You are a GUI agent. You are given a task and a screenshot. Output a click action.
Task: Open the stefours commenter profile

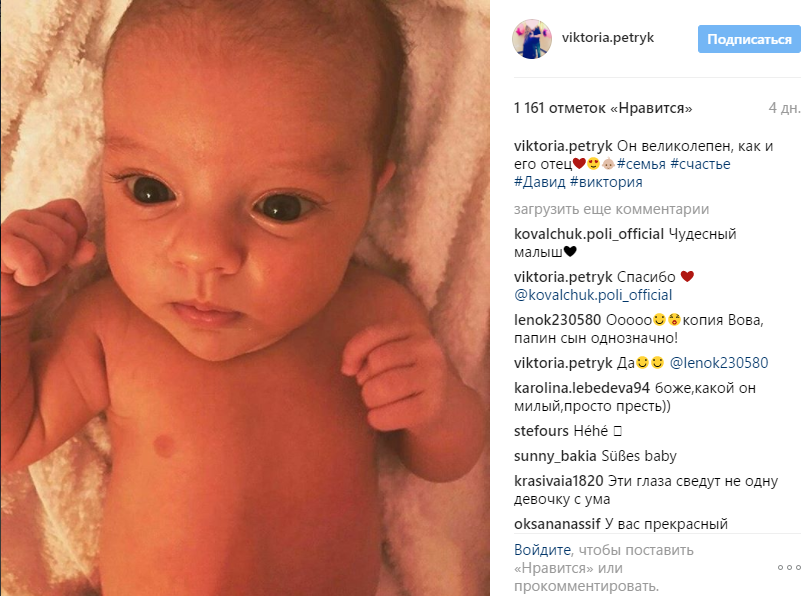pyautogui.click(x=541, y=431)
